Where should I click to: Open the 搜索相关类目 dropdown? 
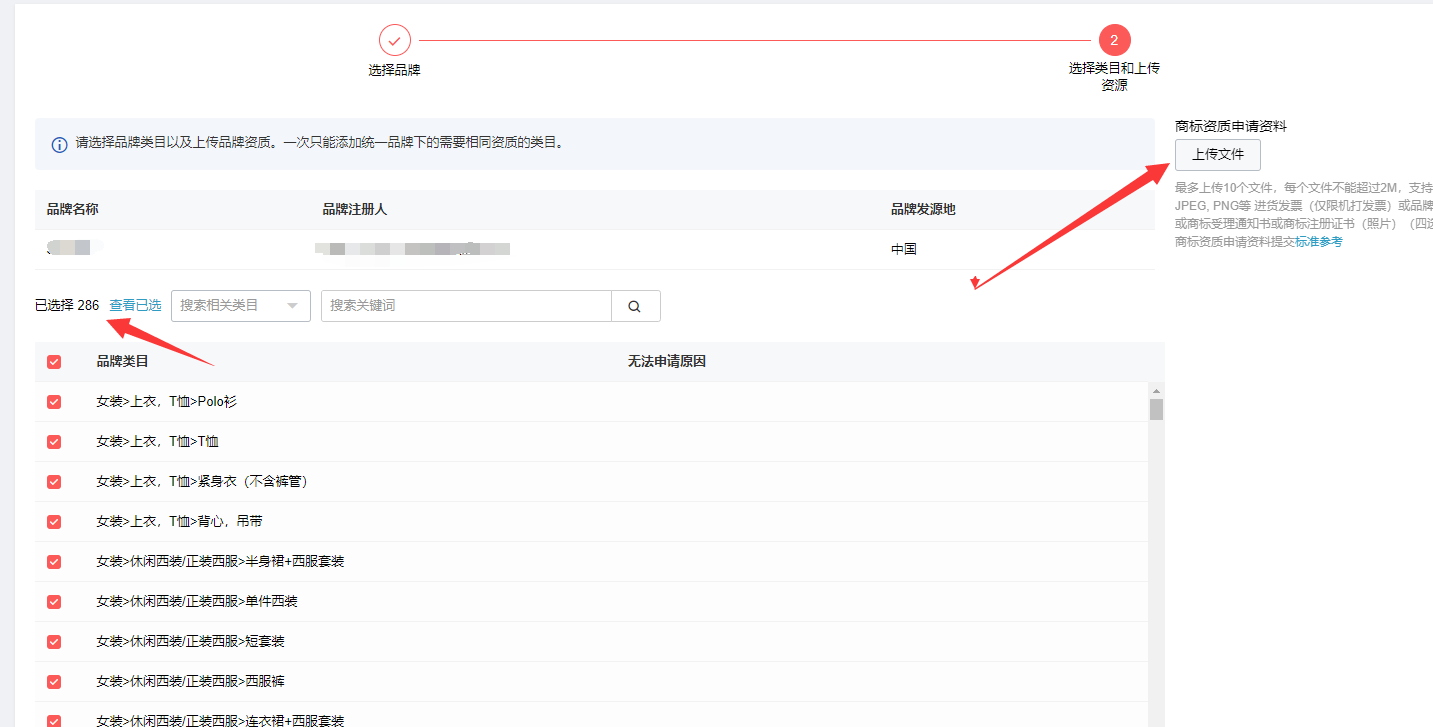240,305
